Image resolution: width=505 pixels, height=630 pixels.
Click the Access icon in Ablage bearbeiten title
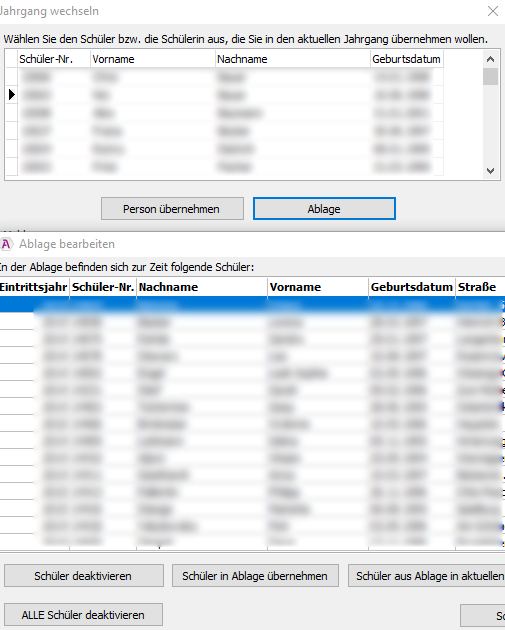(6, 244)
